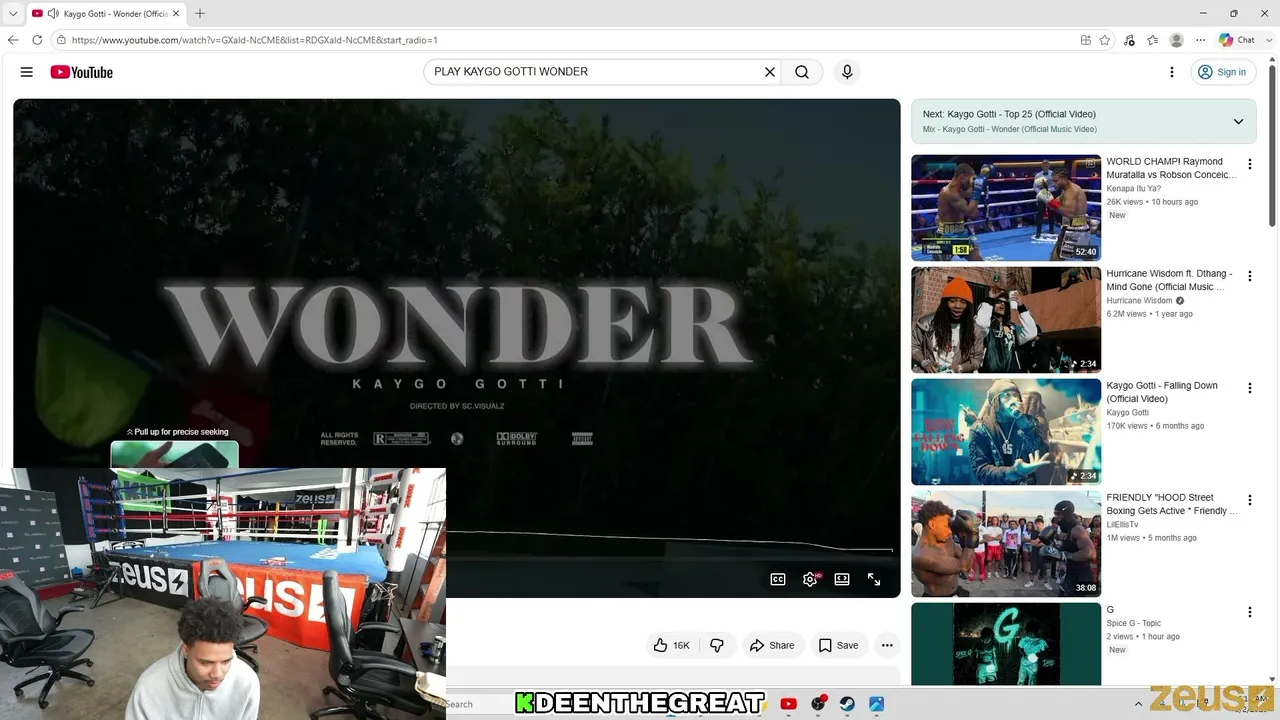Open the browser Settings and more menu
Image resolution: width=1280 pixels, height=720 pixels.
coord(1201,40)
